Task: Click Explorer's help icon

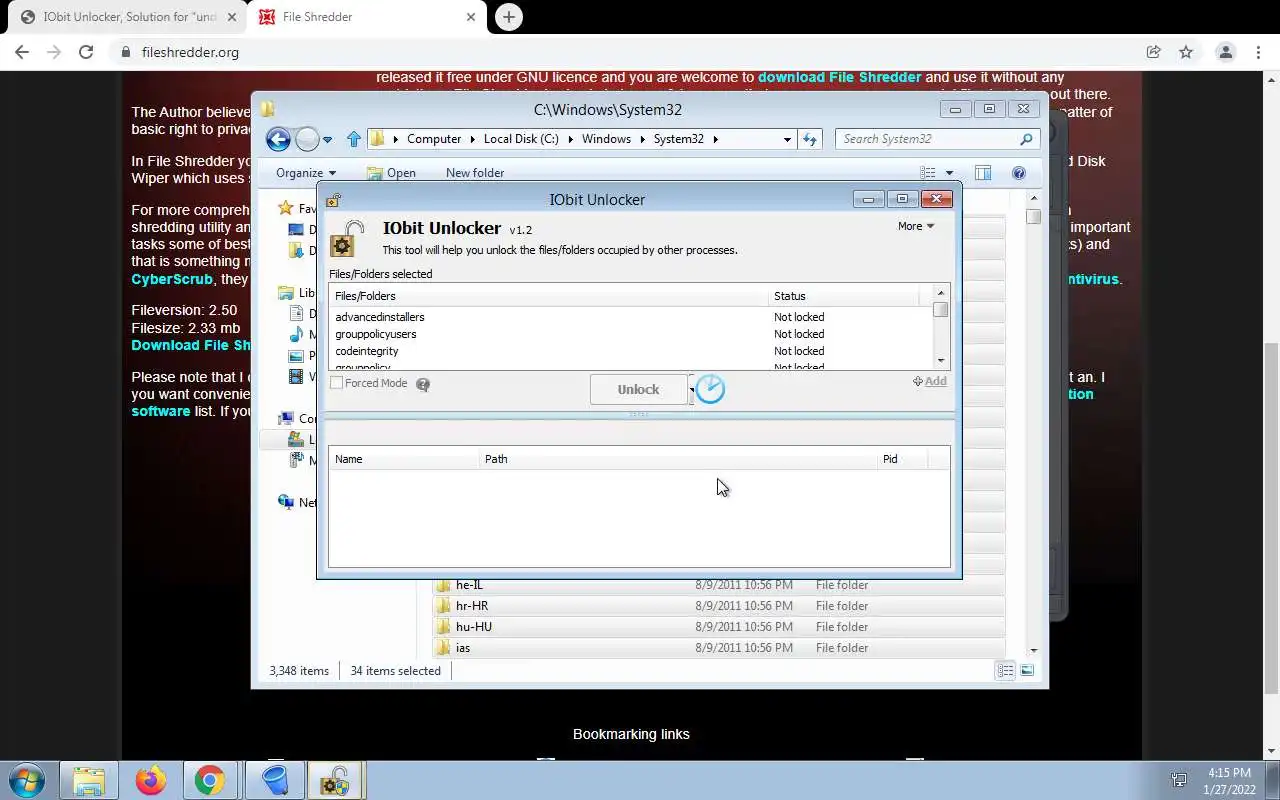Action: pos(1019,173)
